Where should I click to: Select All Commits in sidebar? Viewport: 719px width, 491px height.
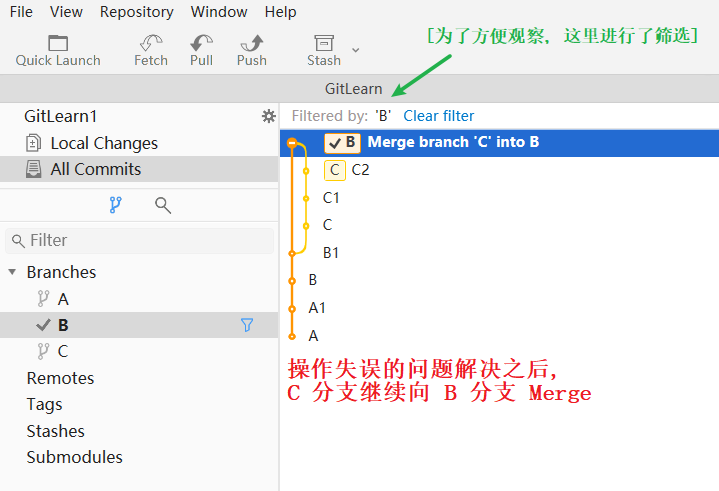click(95, 169)
